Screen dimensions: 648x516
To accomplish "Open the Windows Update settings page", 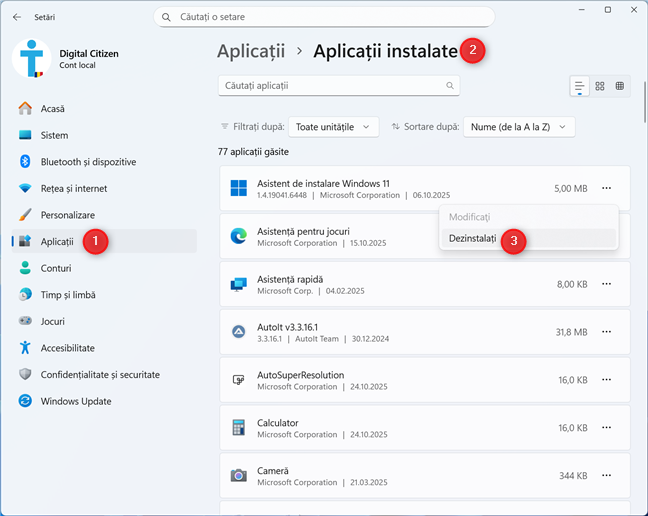I will tap(104, 401).
